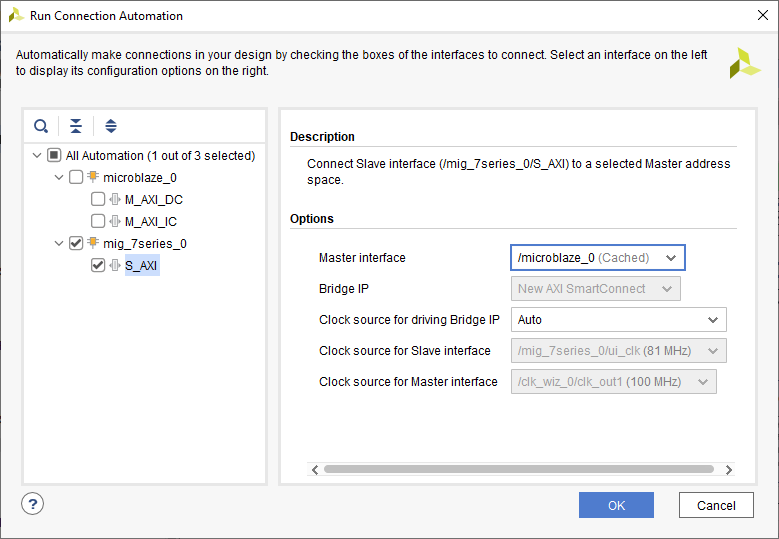Click 'Clock source for Slave interface' label

(x=404, y=351)
